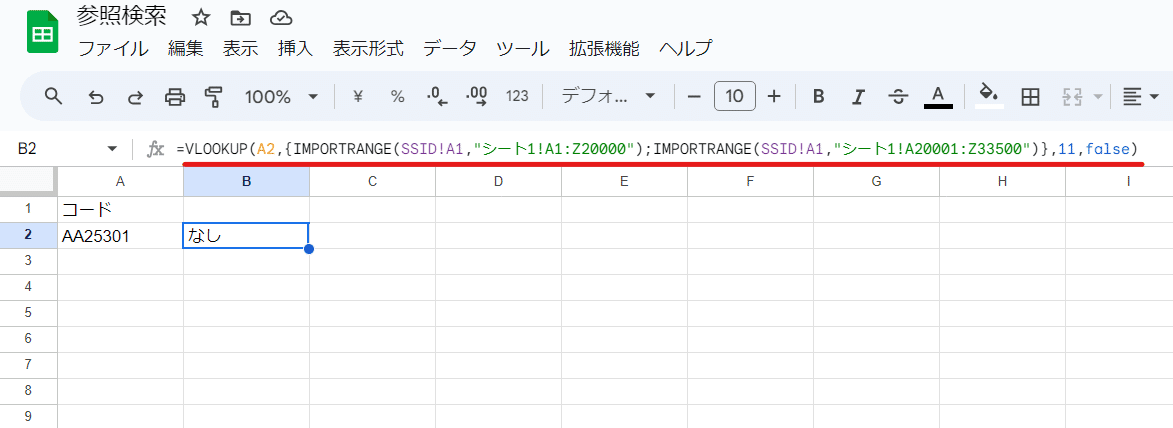The image size is (1173, 428).
Task: Open the ヘルプ menu
Action: [685, 49]
